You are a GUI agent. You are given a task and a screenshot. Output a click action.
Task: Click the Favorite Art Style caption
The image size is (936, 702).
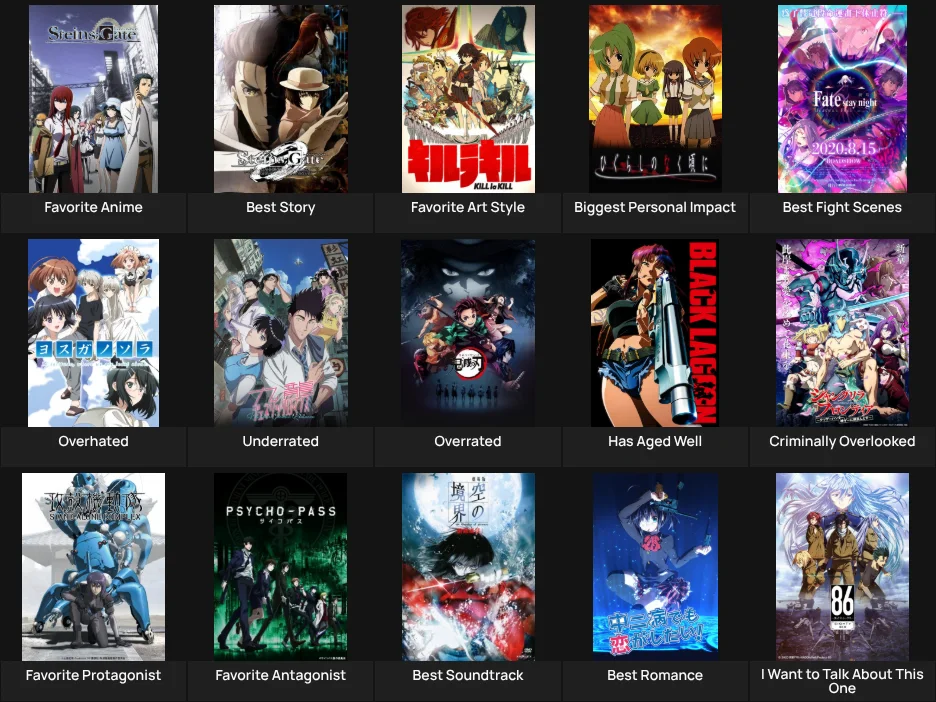pos(468,207)
